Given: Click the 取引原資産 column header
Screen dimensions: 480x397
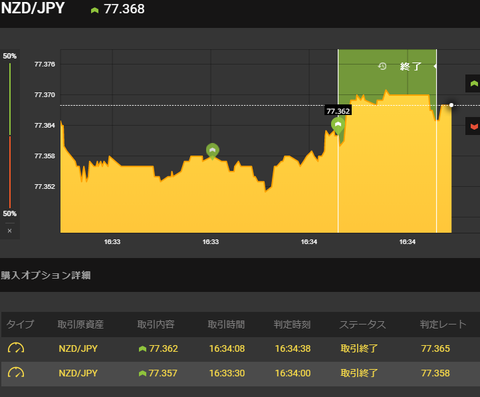Looking at the screenshot, I should 81,324.
